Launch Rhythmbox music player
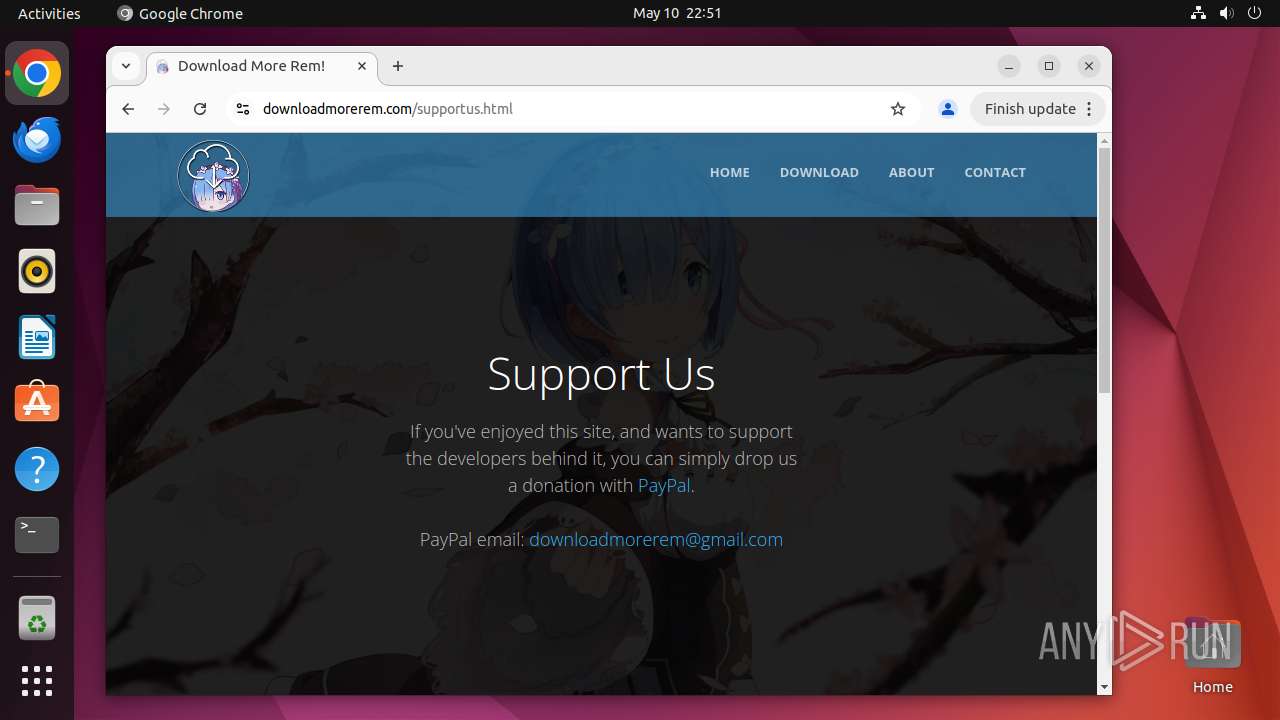1280x720 pixels. [x=37, y=271]
